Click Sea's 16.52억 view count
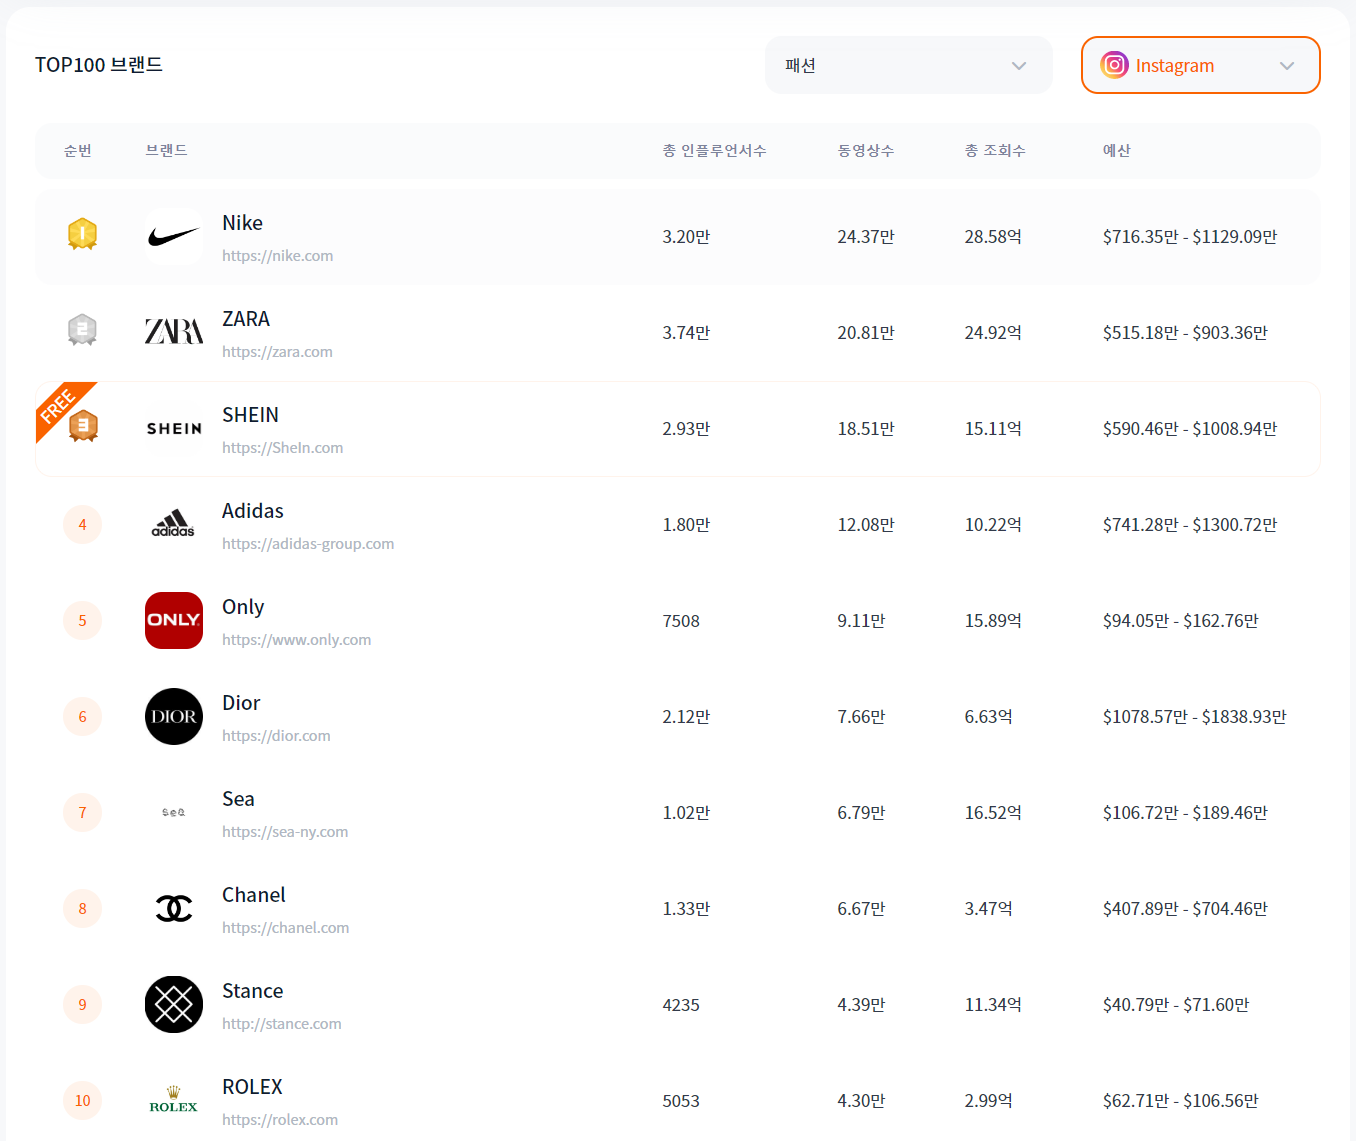The image size is (1356, 1141). coord(993,813)
